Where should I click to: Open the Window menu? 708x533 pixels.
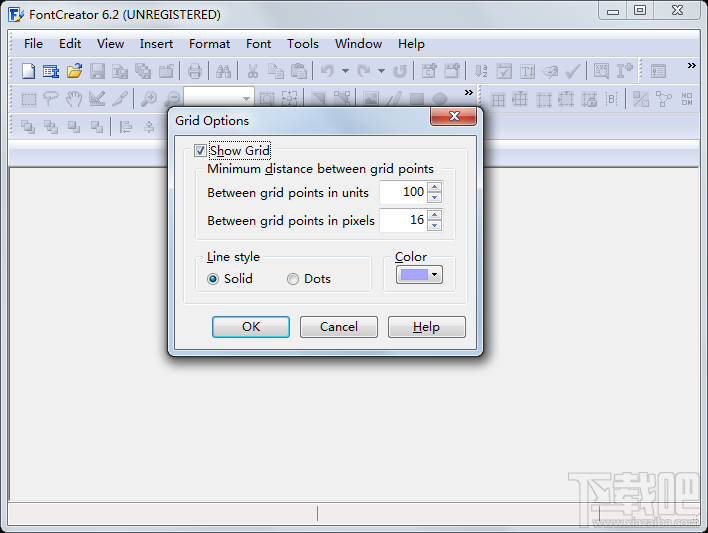click(359, 44)
